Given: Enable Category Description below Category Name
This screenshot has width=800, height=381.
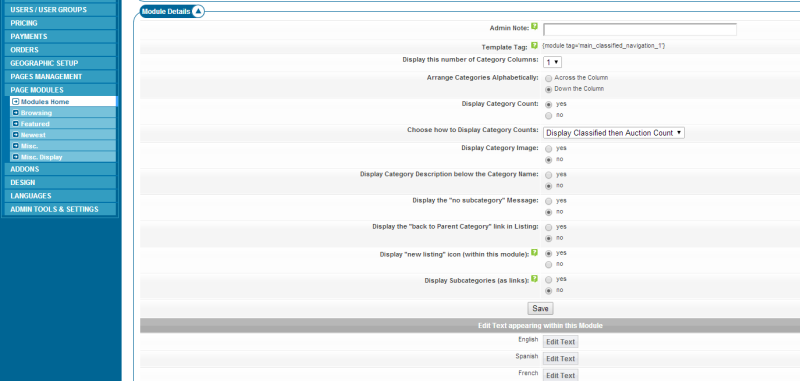Looking at the screenshot, I should pyautogui.click(x=548, y=175).
